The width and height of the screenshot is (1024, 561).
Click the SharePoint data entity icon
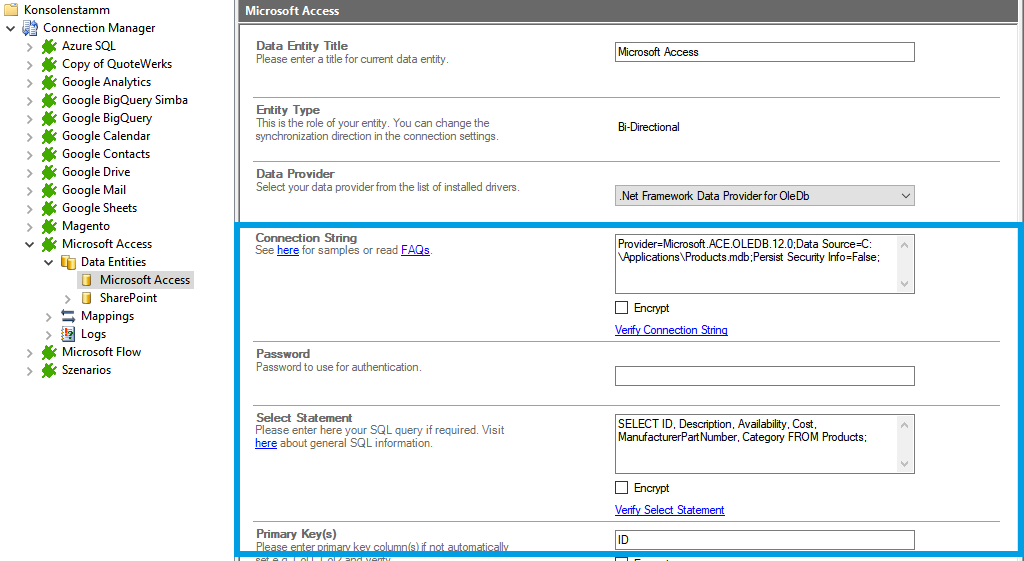pos(87,298)
